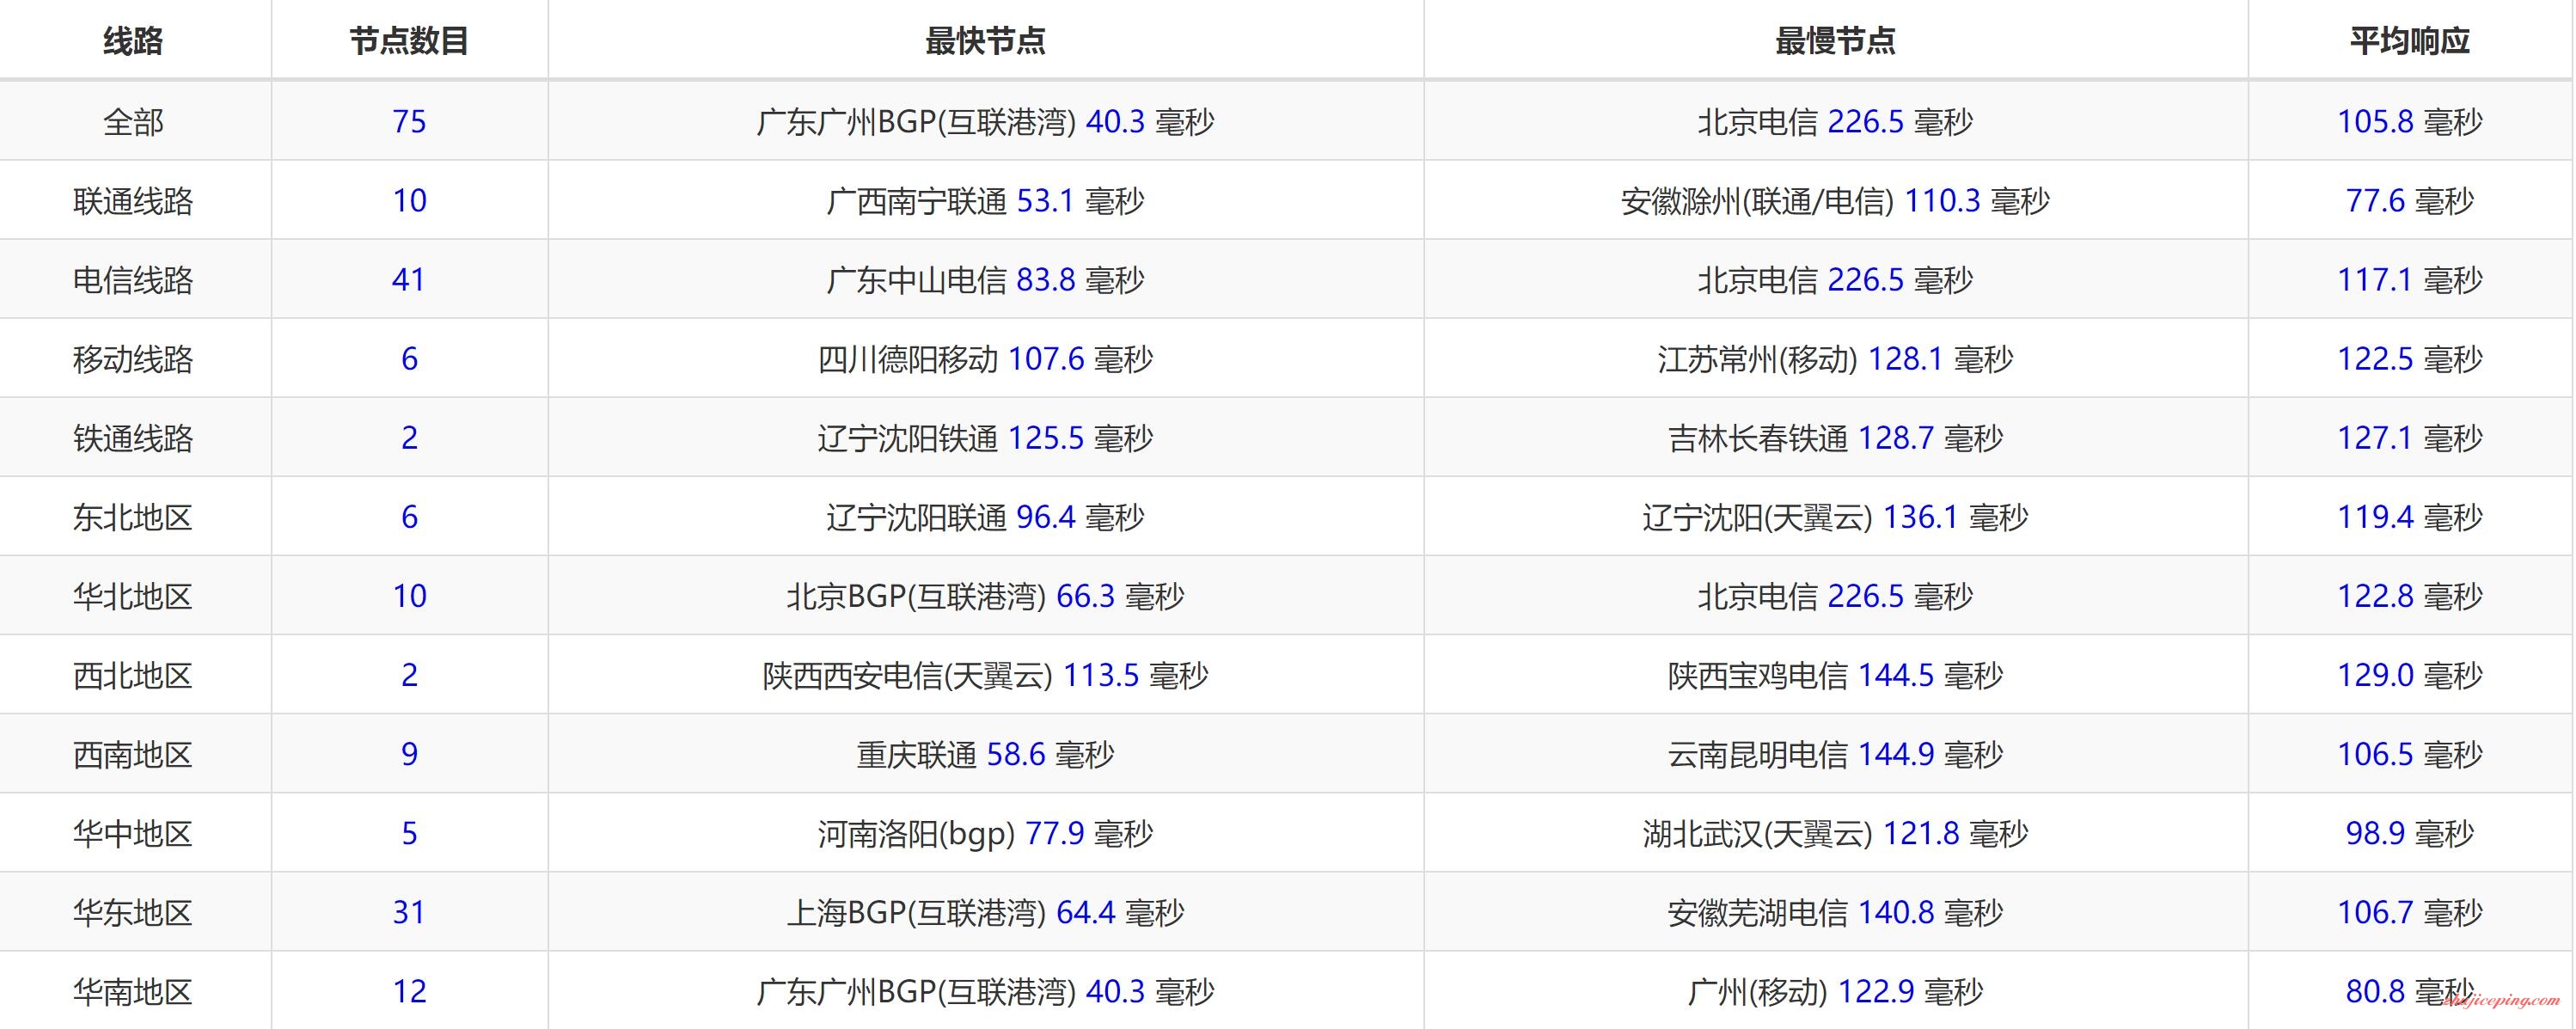Click the 最慢节点 column header
Viewport: 2576px width, 1029px height.
tap(1835, 41)
